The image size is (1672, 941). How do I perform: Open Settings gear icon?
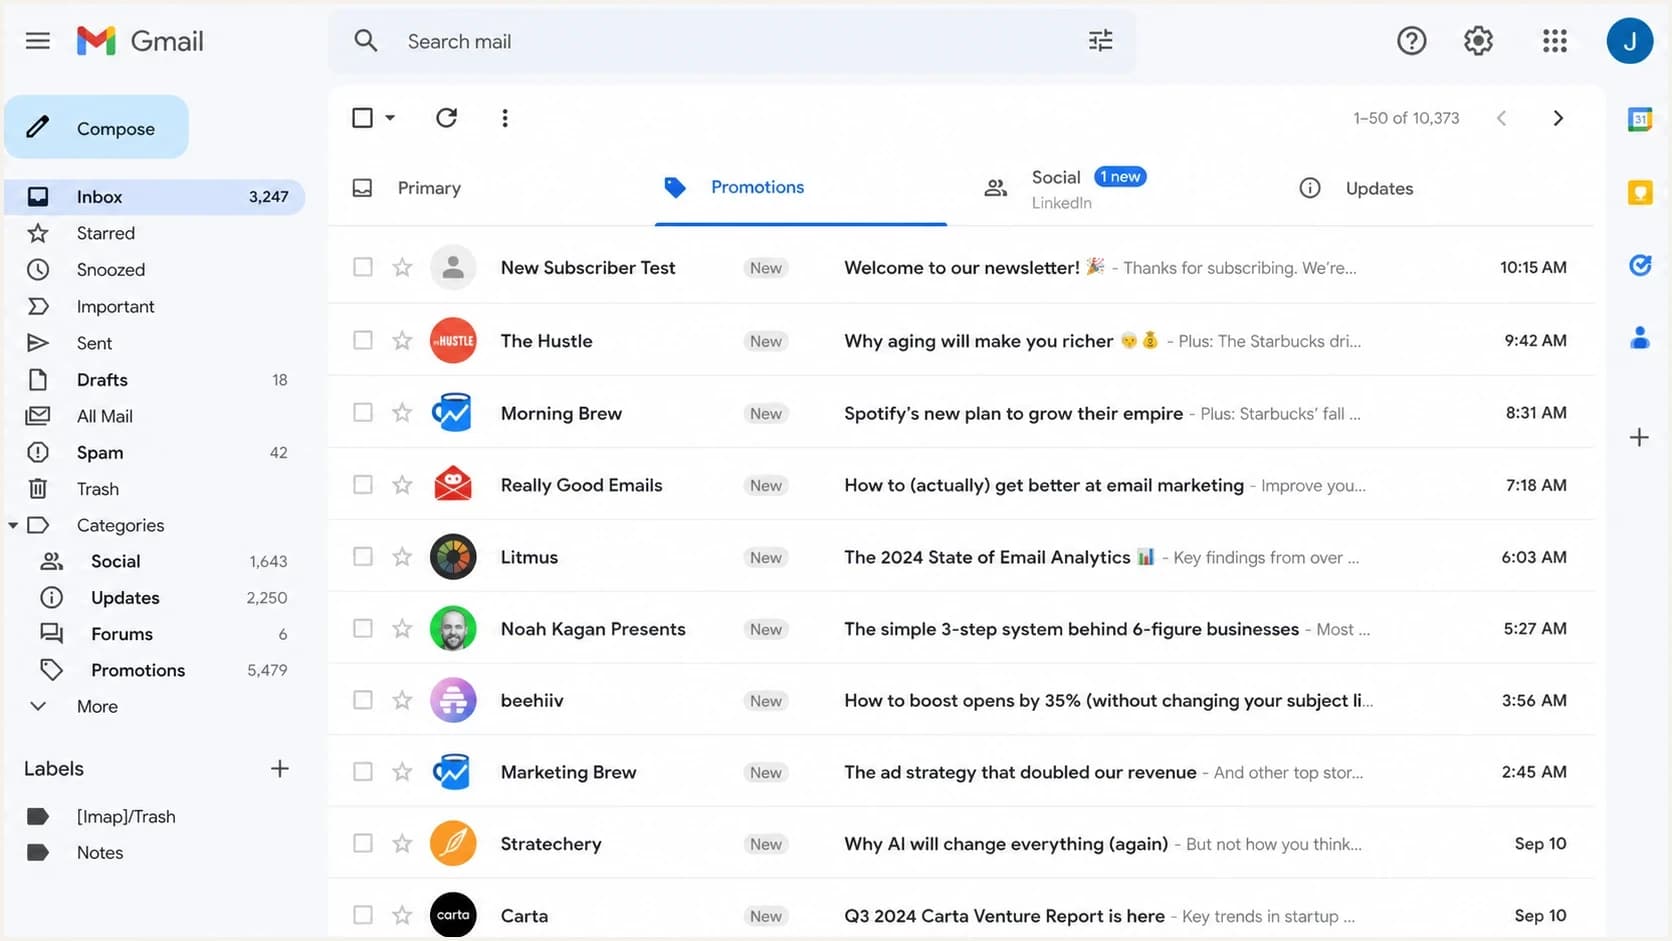(1478, 41)
